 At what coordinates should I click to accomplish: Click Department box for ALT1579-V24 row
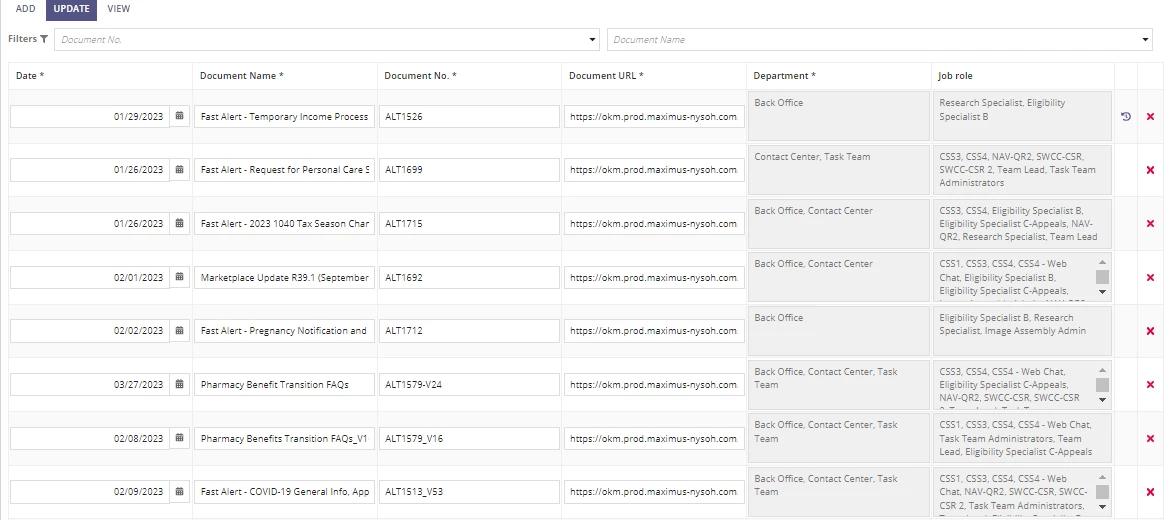pos(839,385)
